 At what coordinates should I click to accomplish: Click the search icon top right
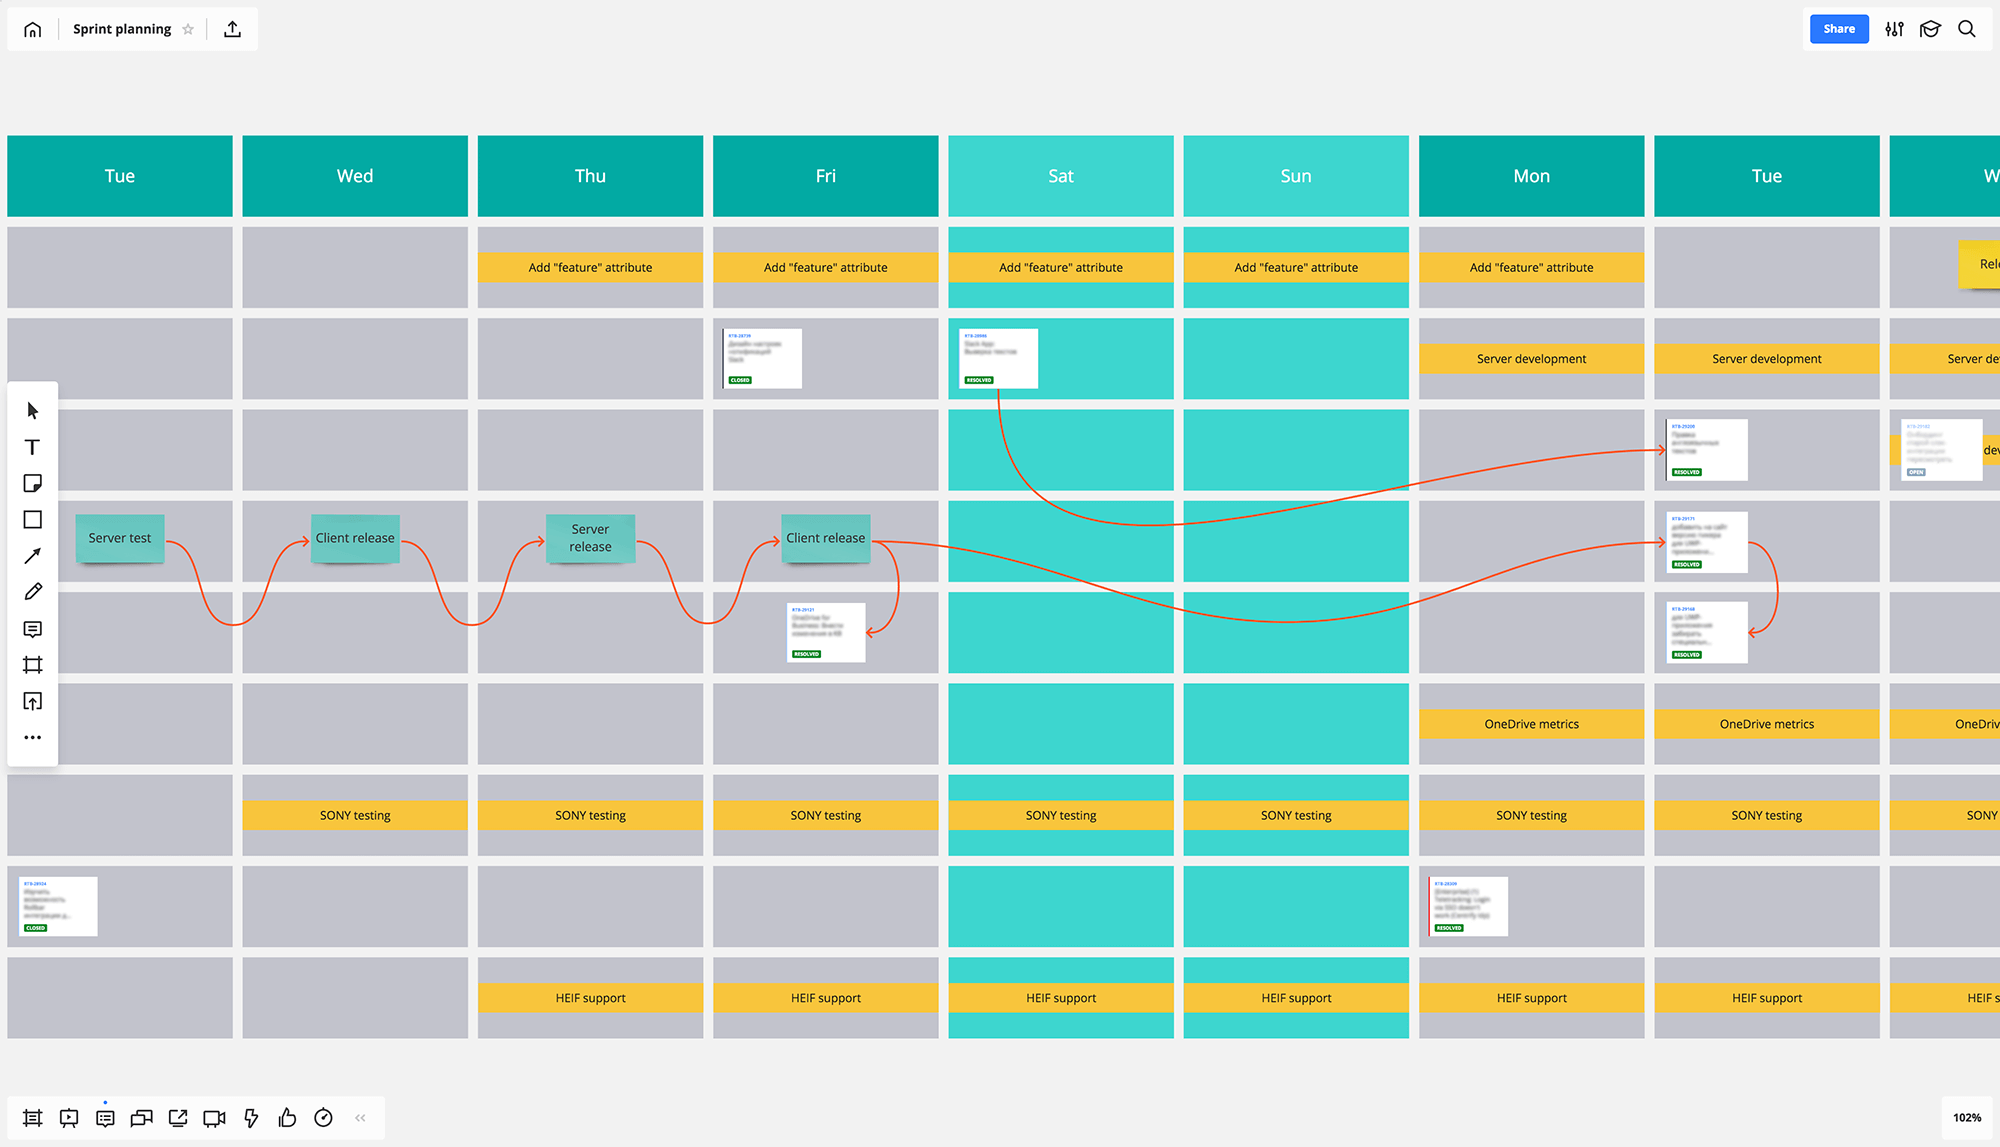[x=1968, y=27]
